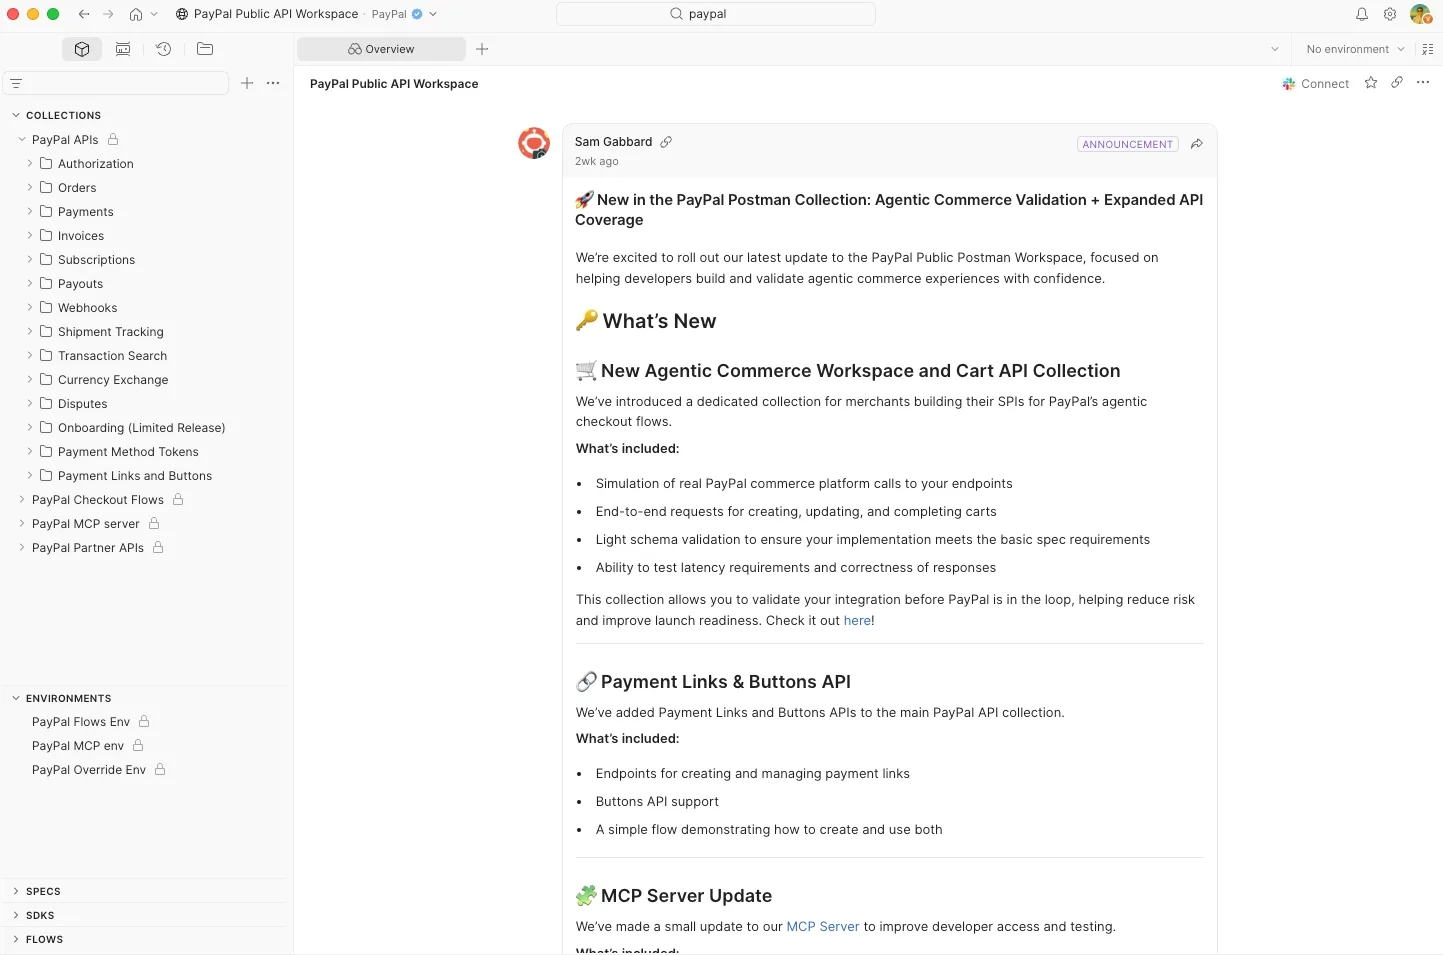Open Payment Links and Buttons folder

(135, 475)
